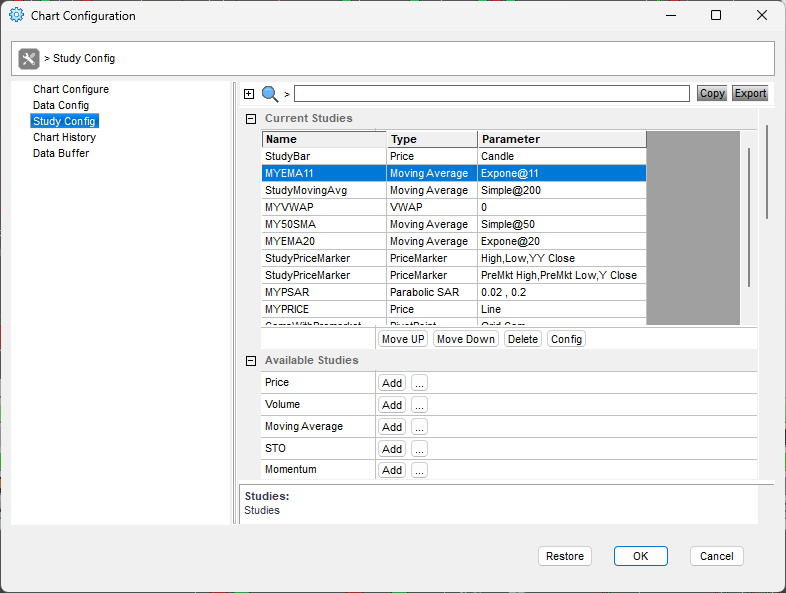Select Chart History in the left tree
Viewport: 786px width, 593px height.
point(64,137)
